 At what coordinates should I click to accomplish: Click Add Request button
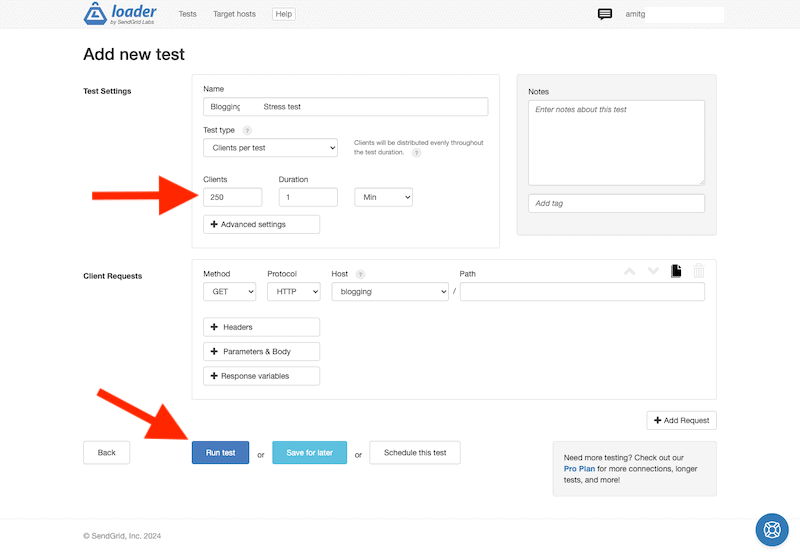coord(682,420)
